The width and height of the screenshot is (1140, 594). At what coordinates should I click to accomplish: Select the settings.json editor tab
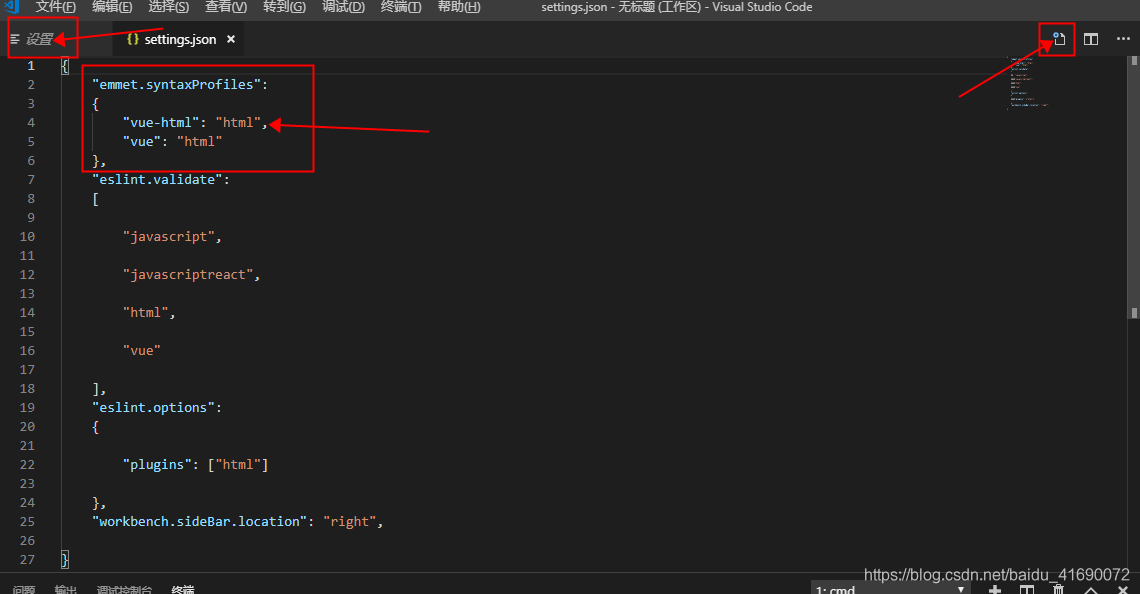click(x=180, y=39)
